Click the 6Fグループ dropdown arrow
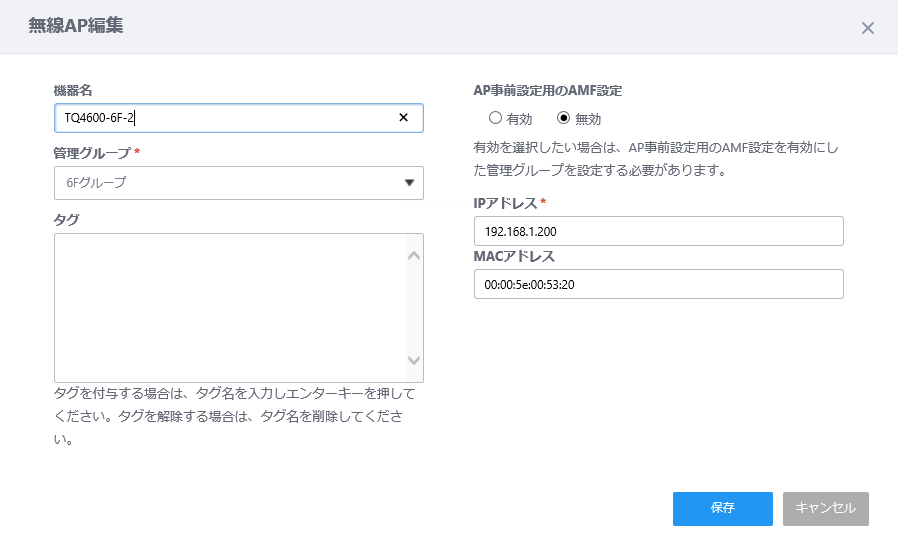 click(409, 183)
